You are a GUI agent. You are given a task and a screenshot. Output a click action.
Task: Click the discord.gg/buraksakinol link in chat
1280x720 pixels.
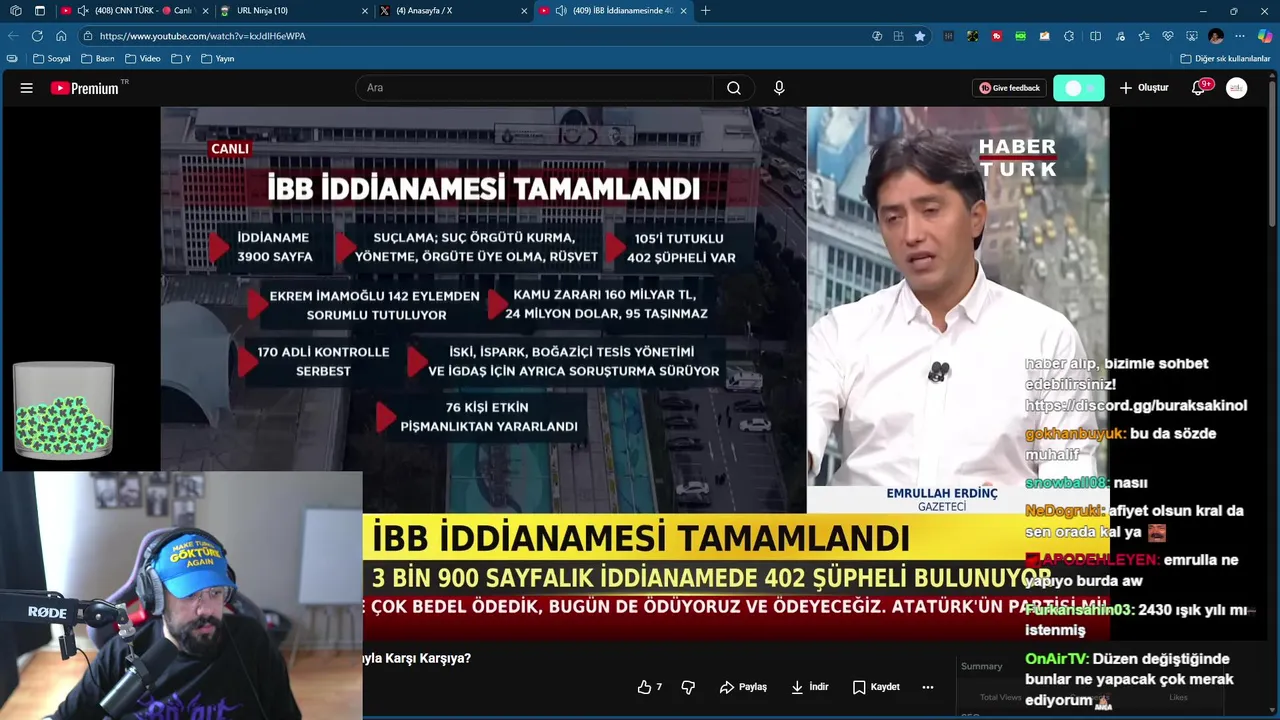[x=1136, y=405]
